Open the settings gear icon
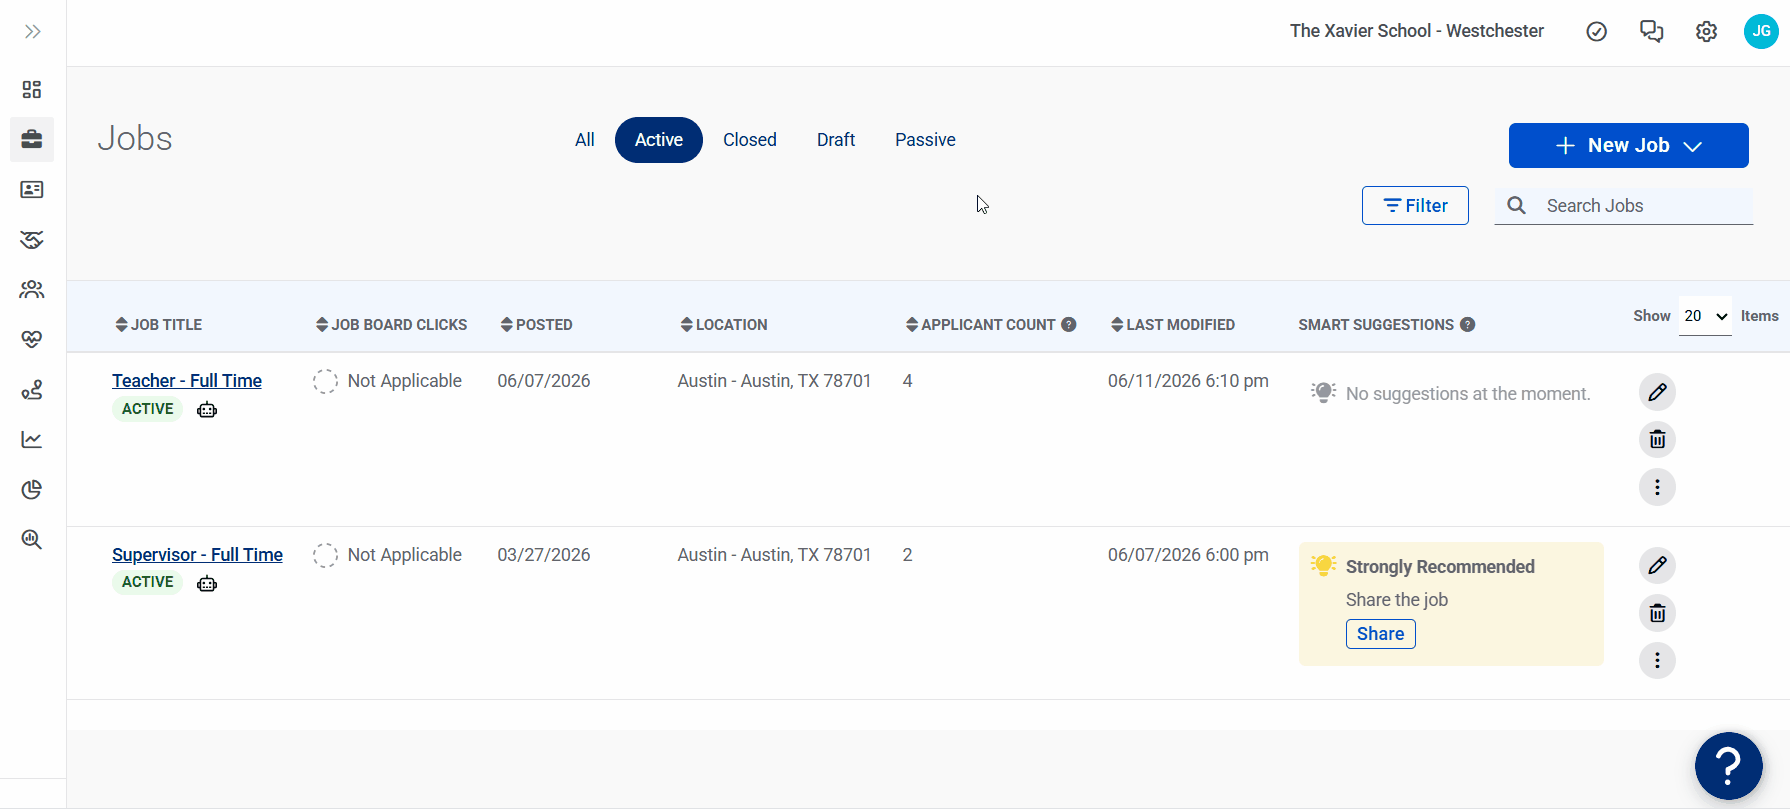1790x809 pixels. coord(1707,32)
